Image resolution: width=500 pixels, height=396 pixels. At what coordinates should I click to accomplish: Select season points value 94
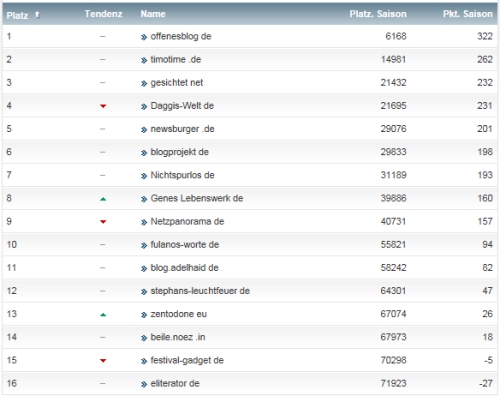click(x=487, y=245)
